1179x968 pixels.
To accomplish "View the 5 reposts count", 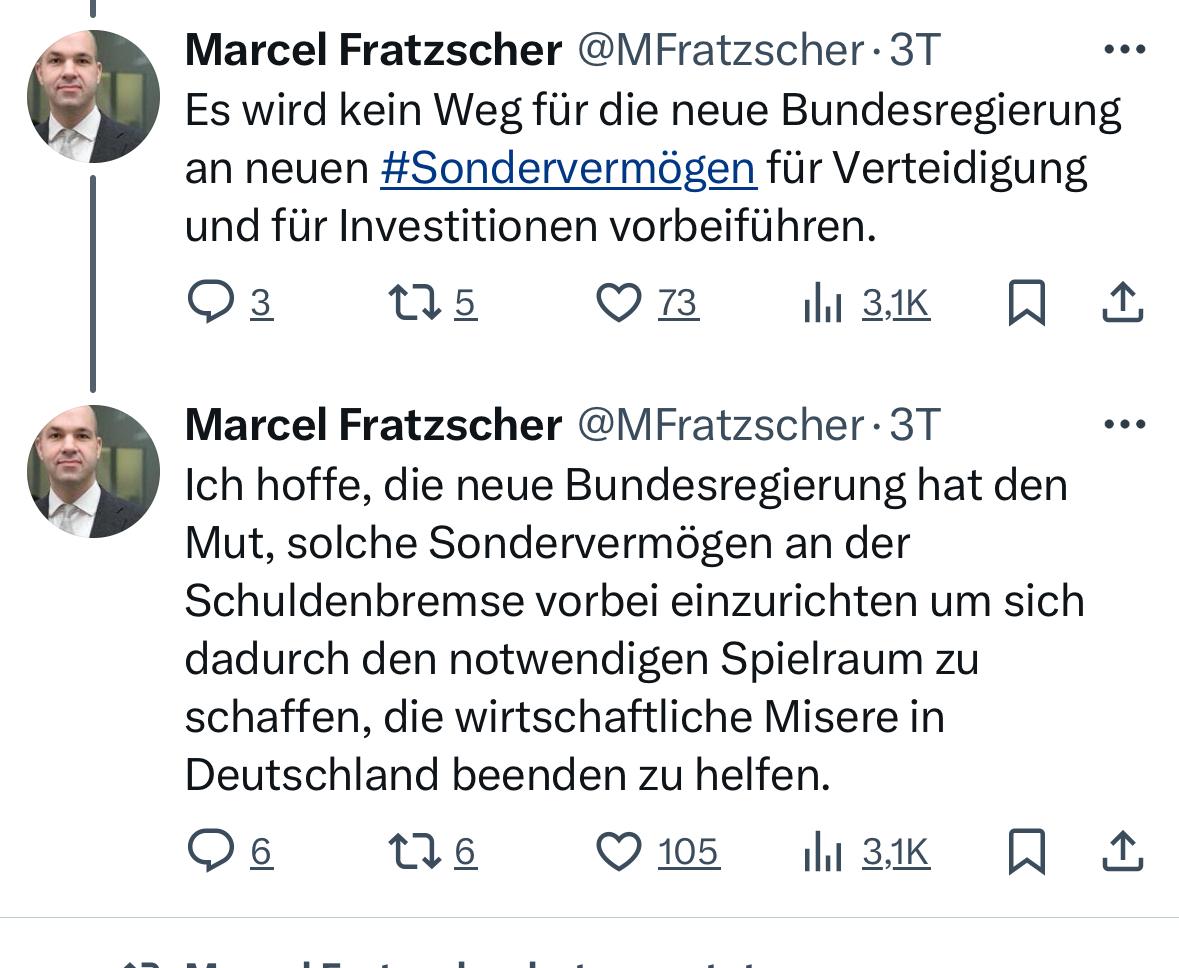I will tap(466, 302).
